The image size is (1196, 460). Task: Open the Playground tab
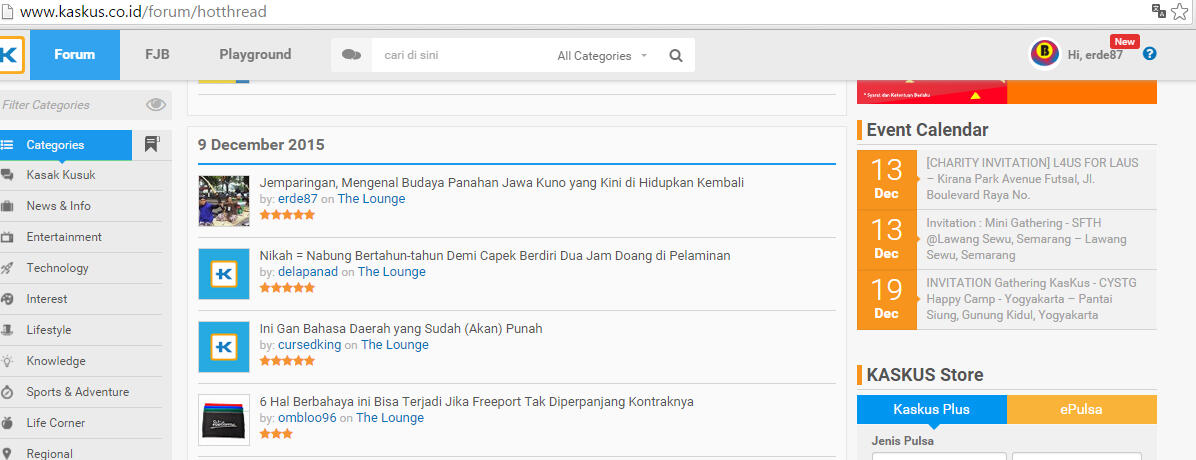256,54
